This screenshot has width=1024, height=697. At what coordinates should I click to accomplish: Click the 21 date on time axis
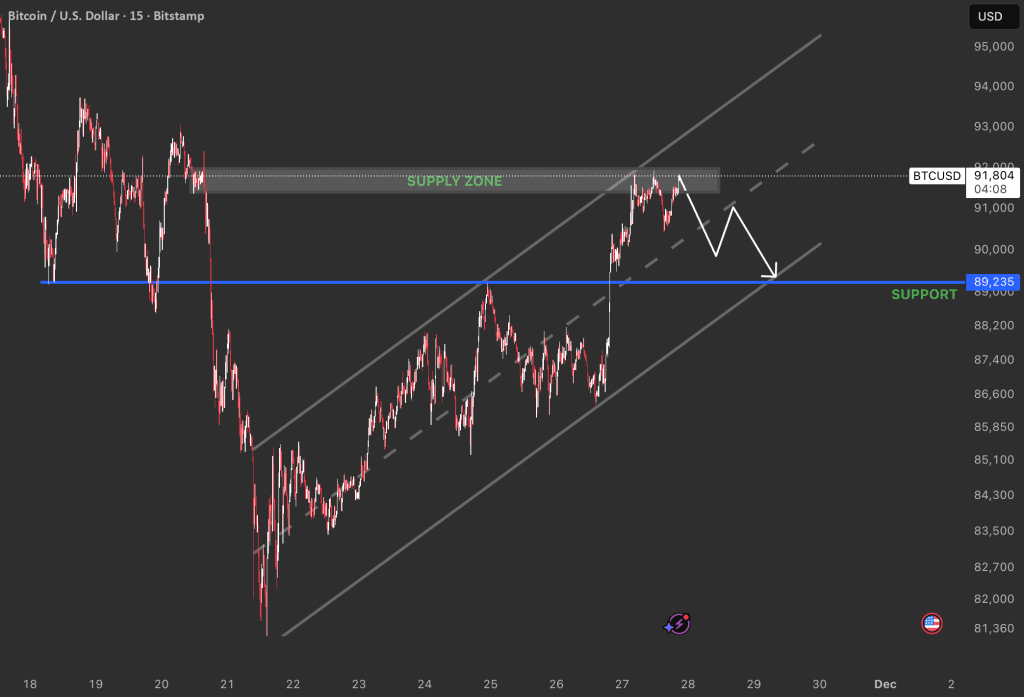227,684
